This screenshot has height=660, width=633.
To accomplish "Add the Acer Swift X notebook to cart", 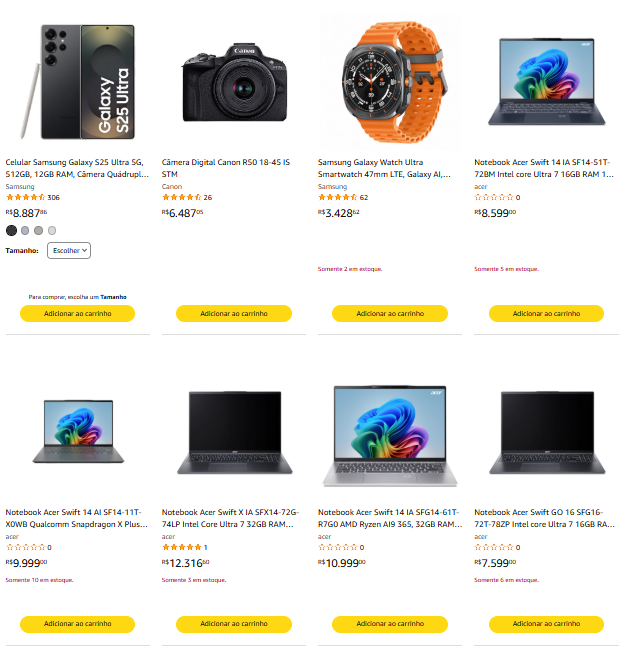I will [x=233, y=623].
